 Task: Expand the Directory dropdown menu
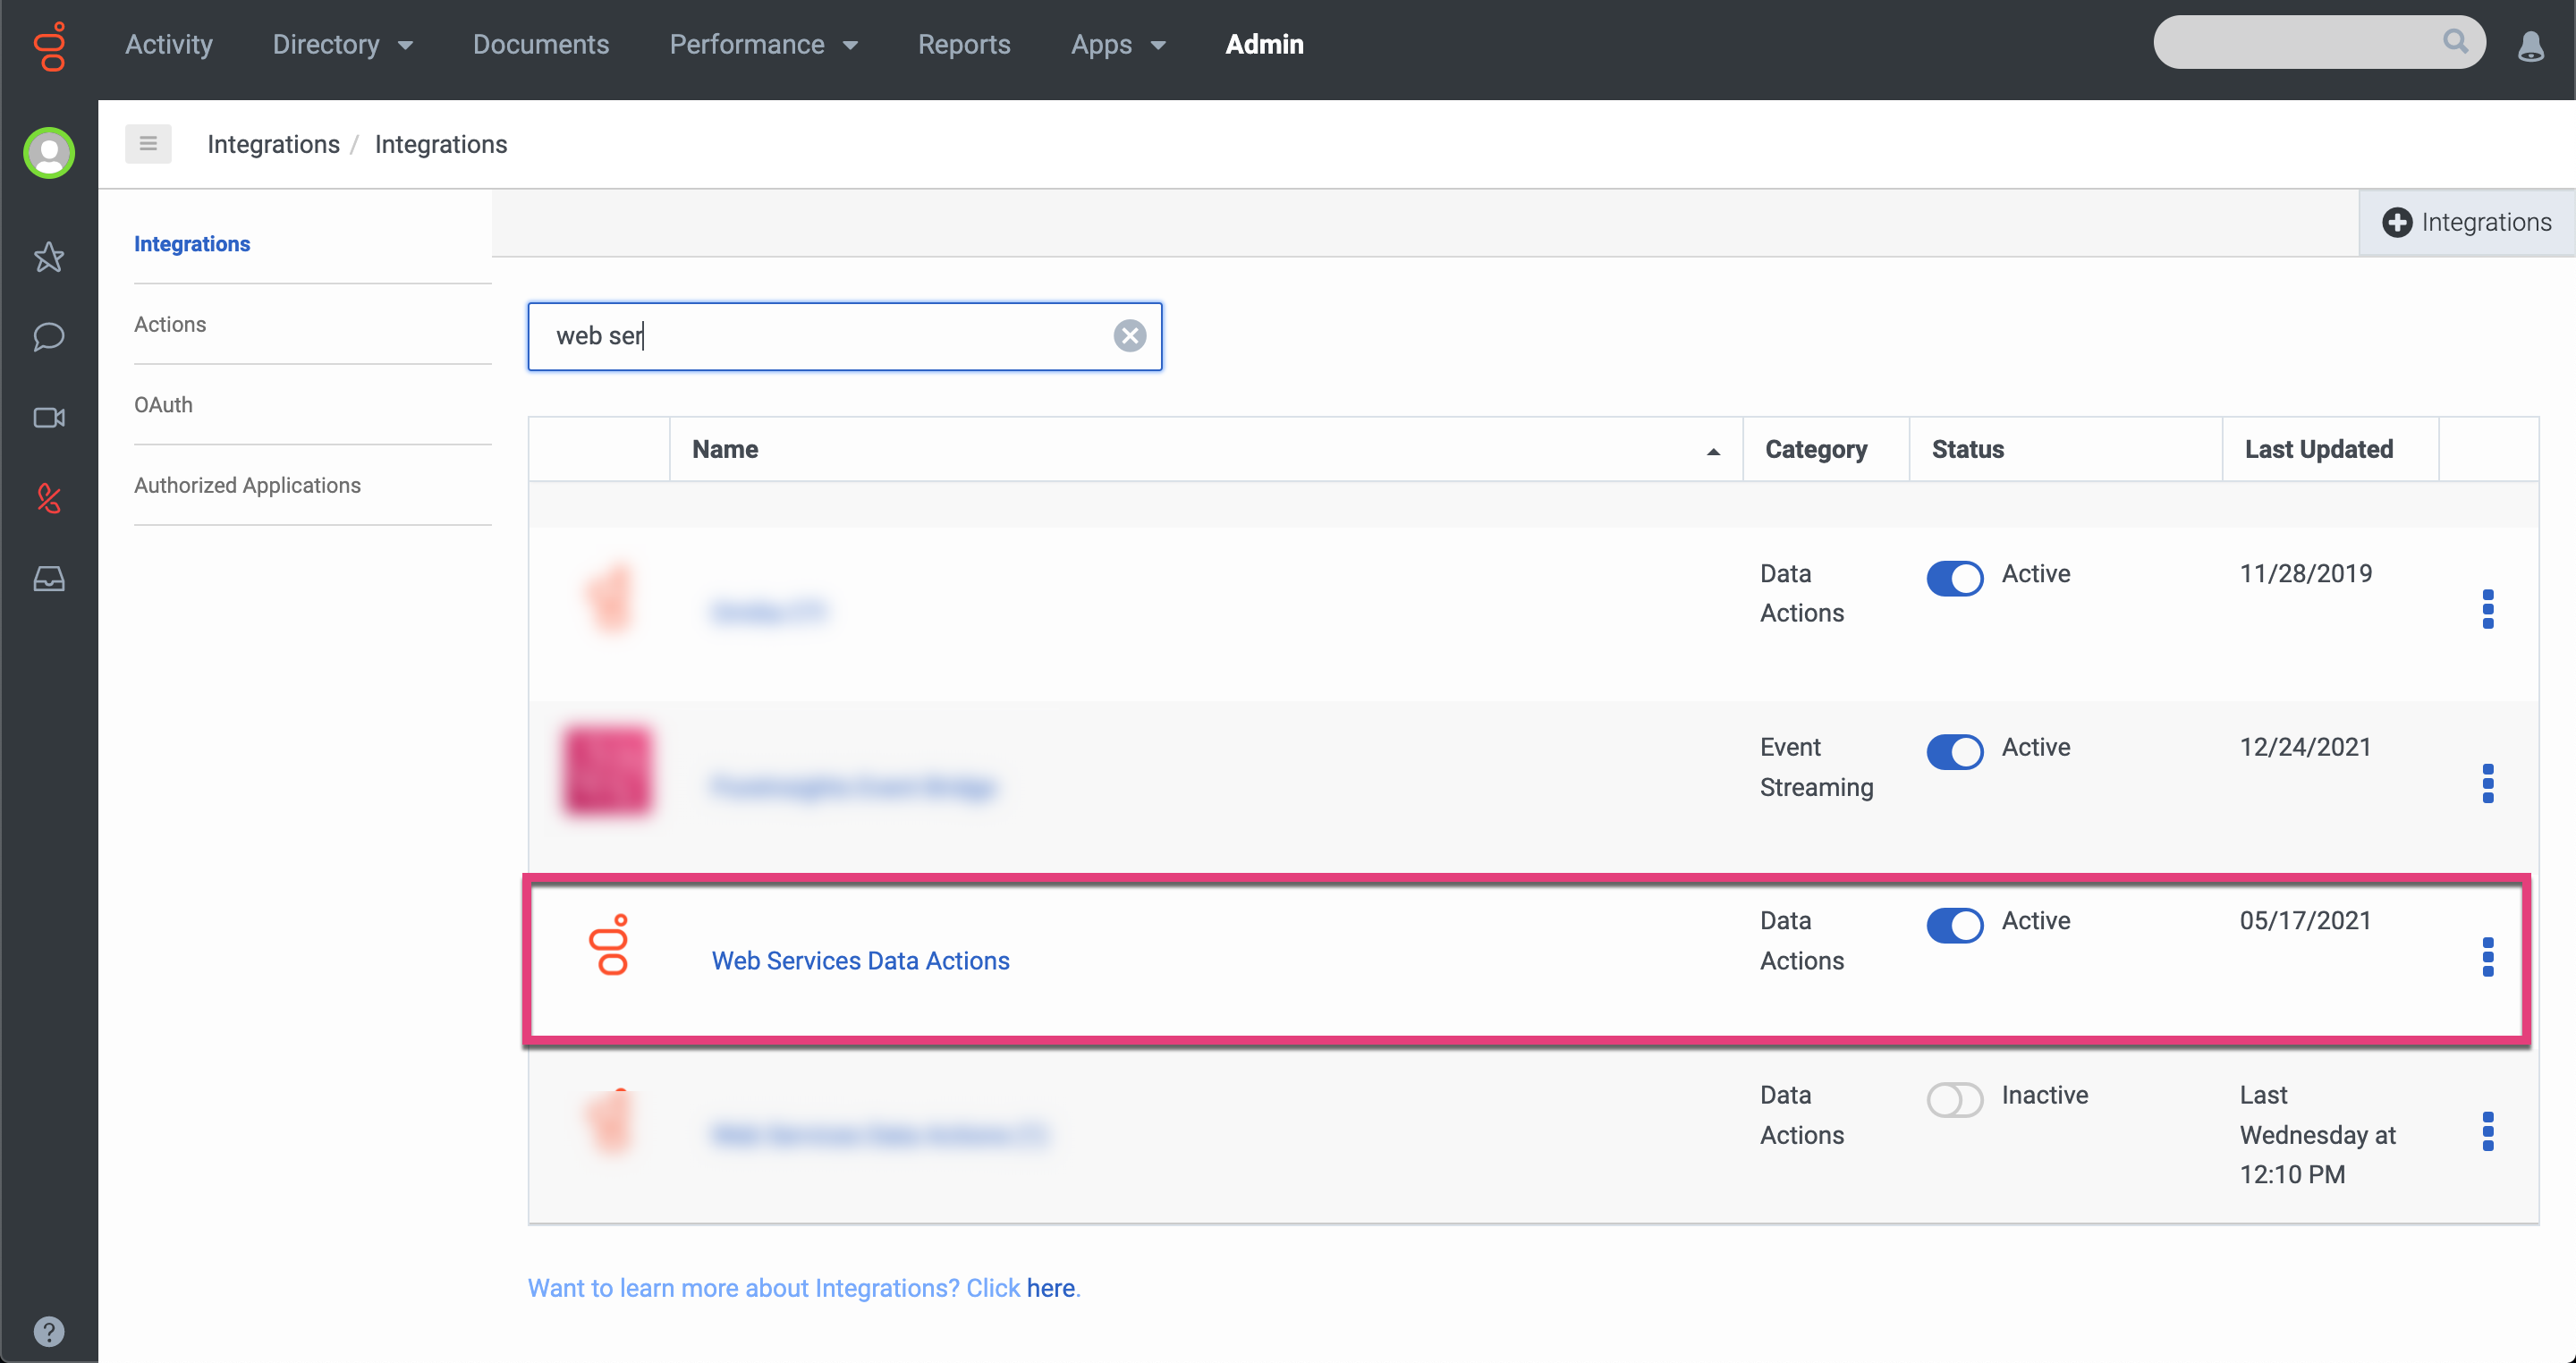(342, 44)
